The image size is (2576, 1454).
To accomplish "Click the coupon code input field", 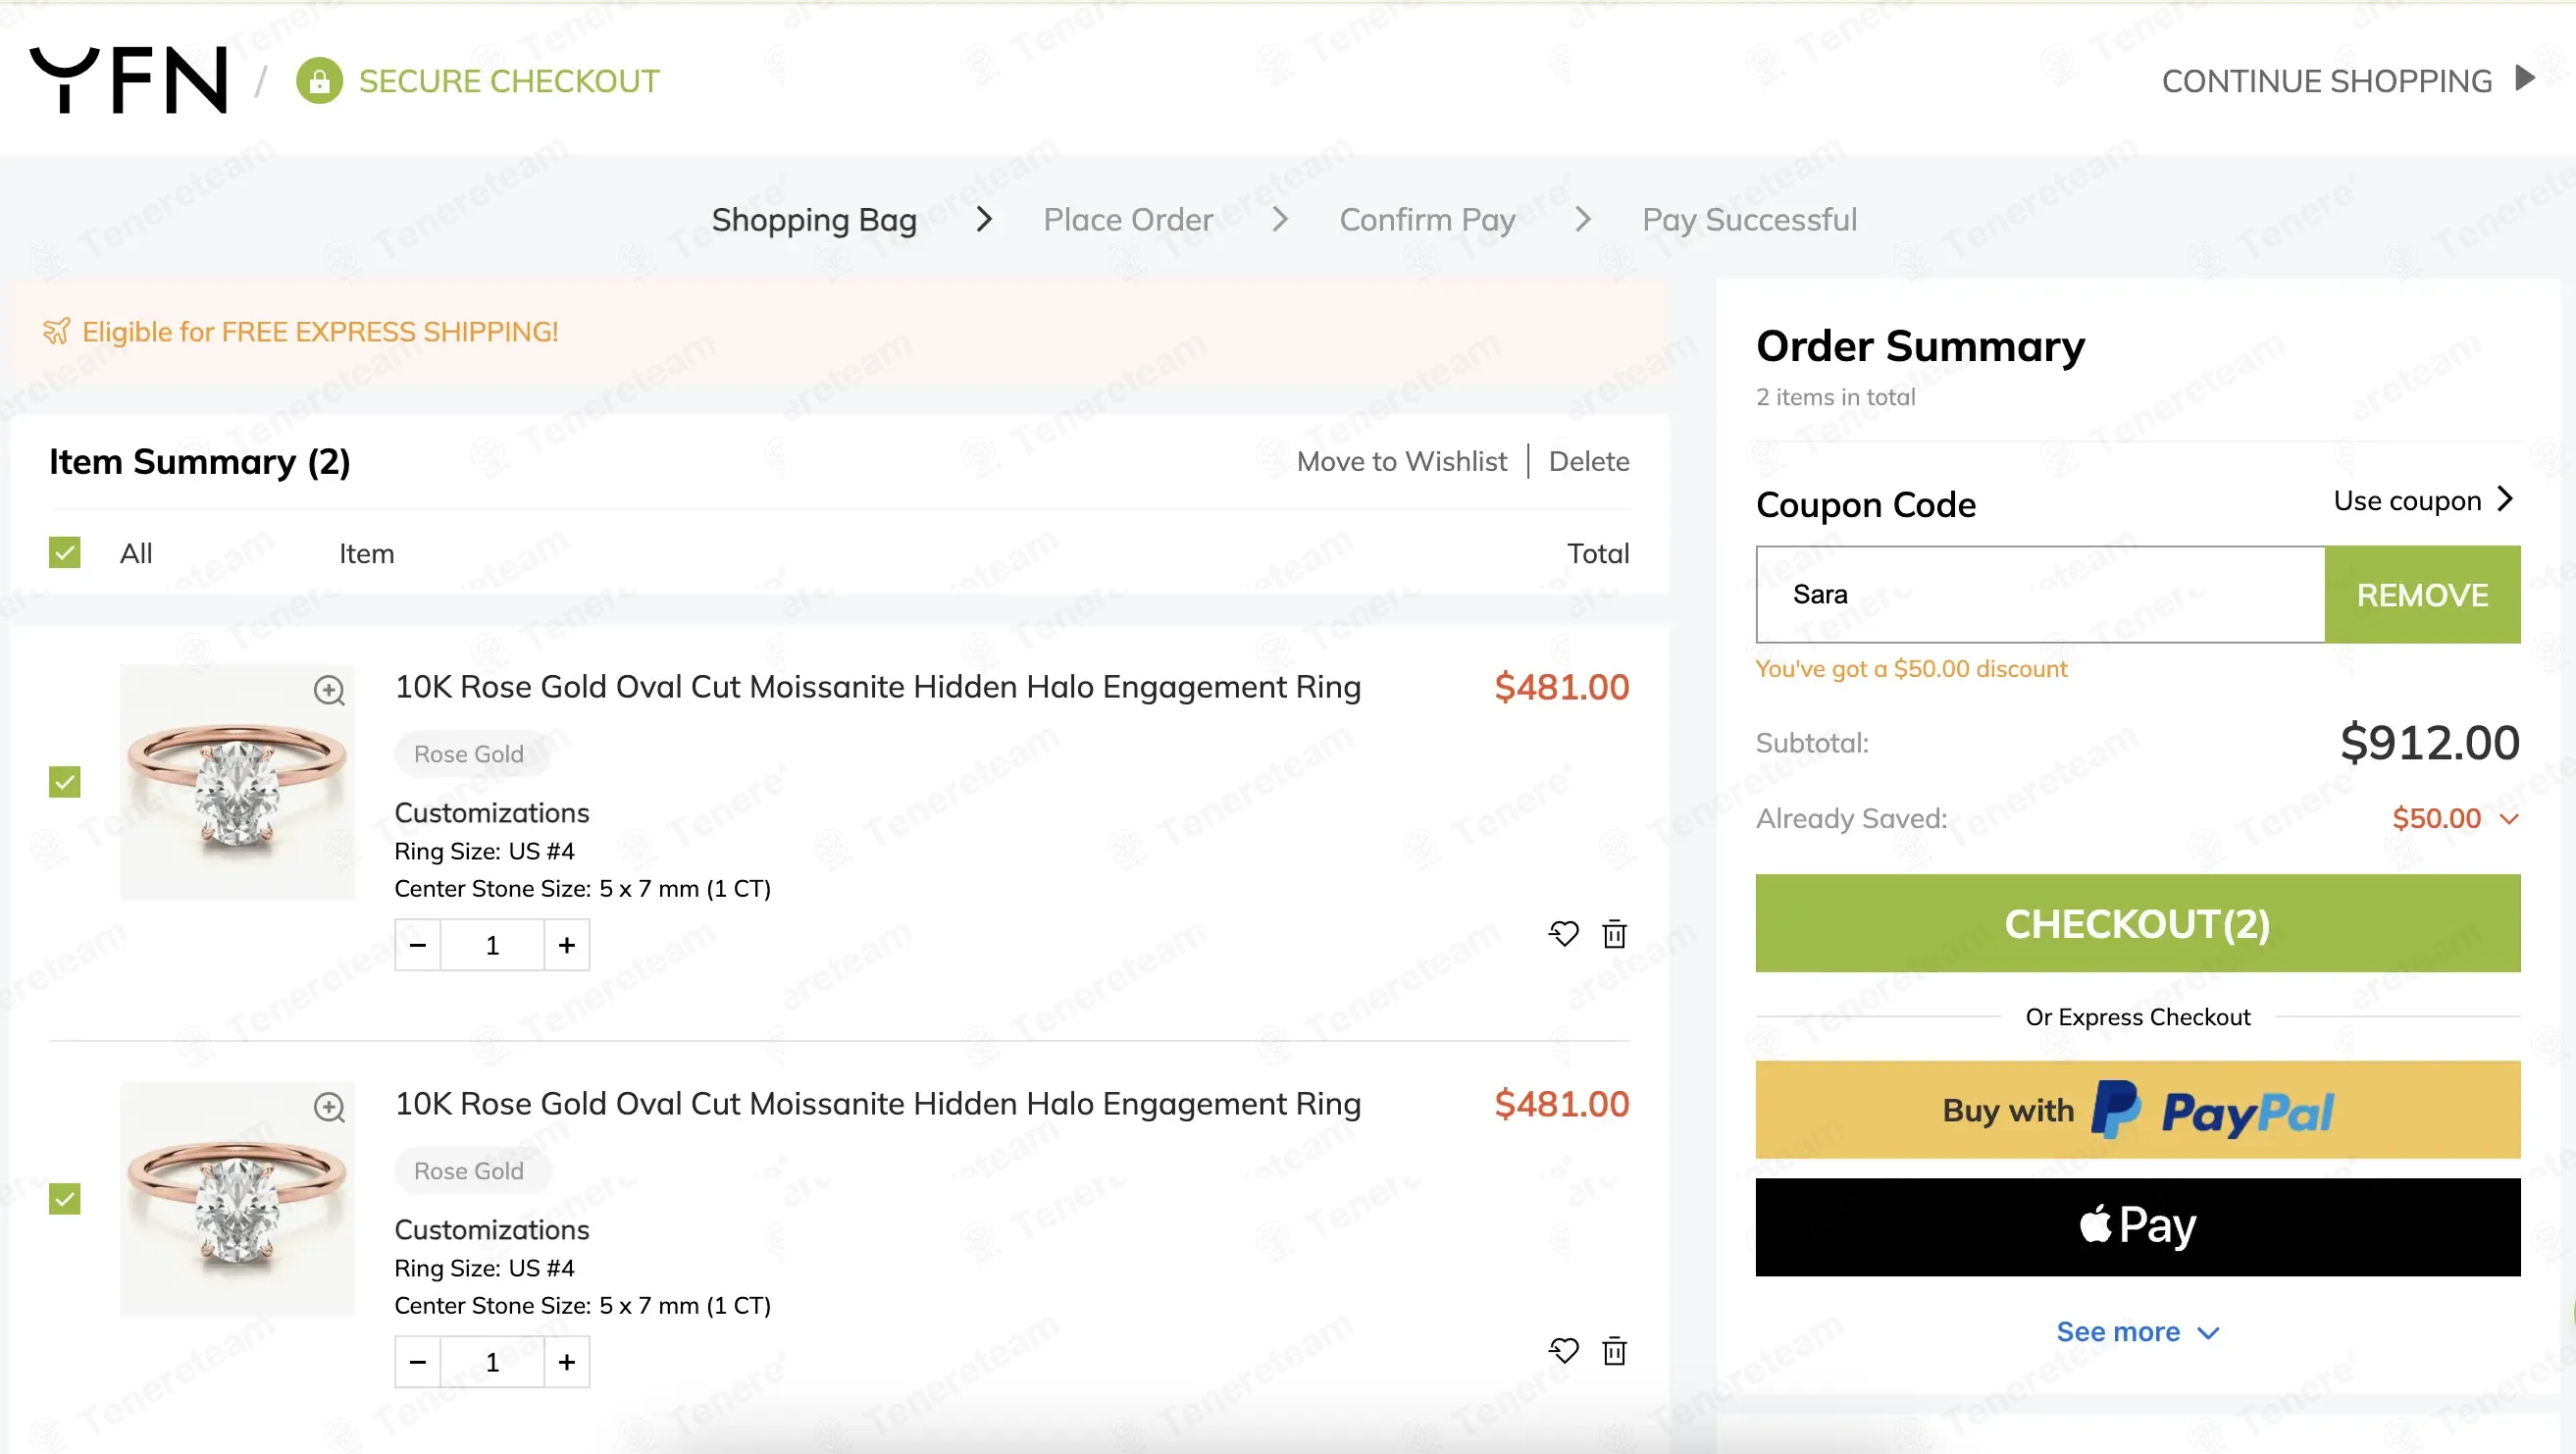I will 2040,595.
